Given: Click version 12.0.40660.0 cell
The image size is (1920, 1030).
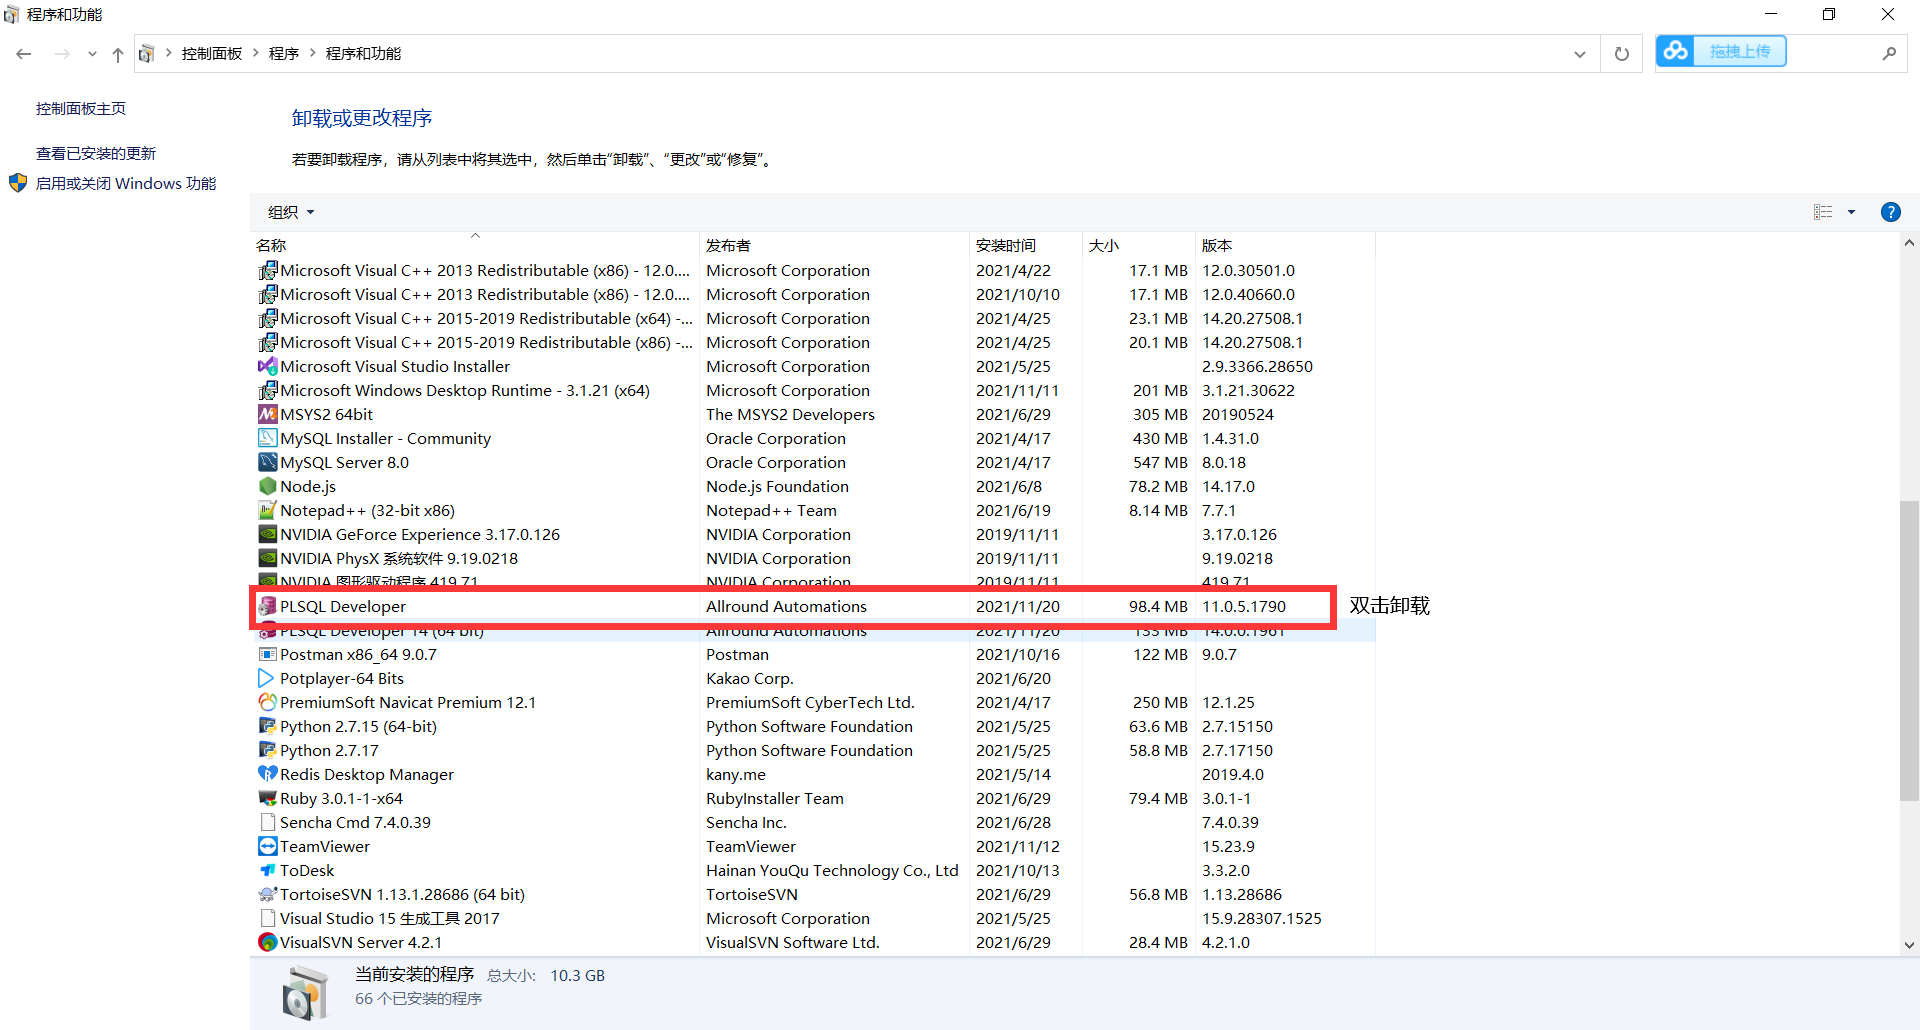Looking at the screenshot, I should pos(1248,294).
